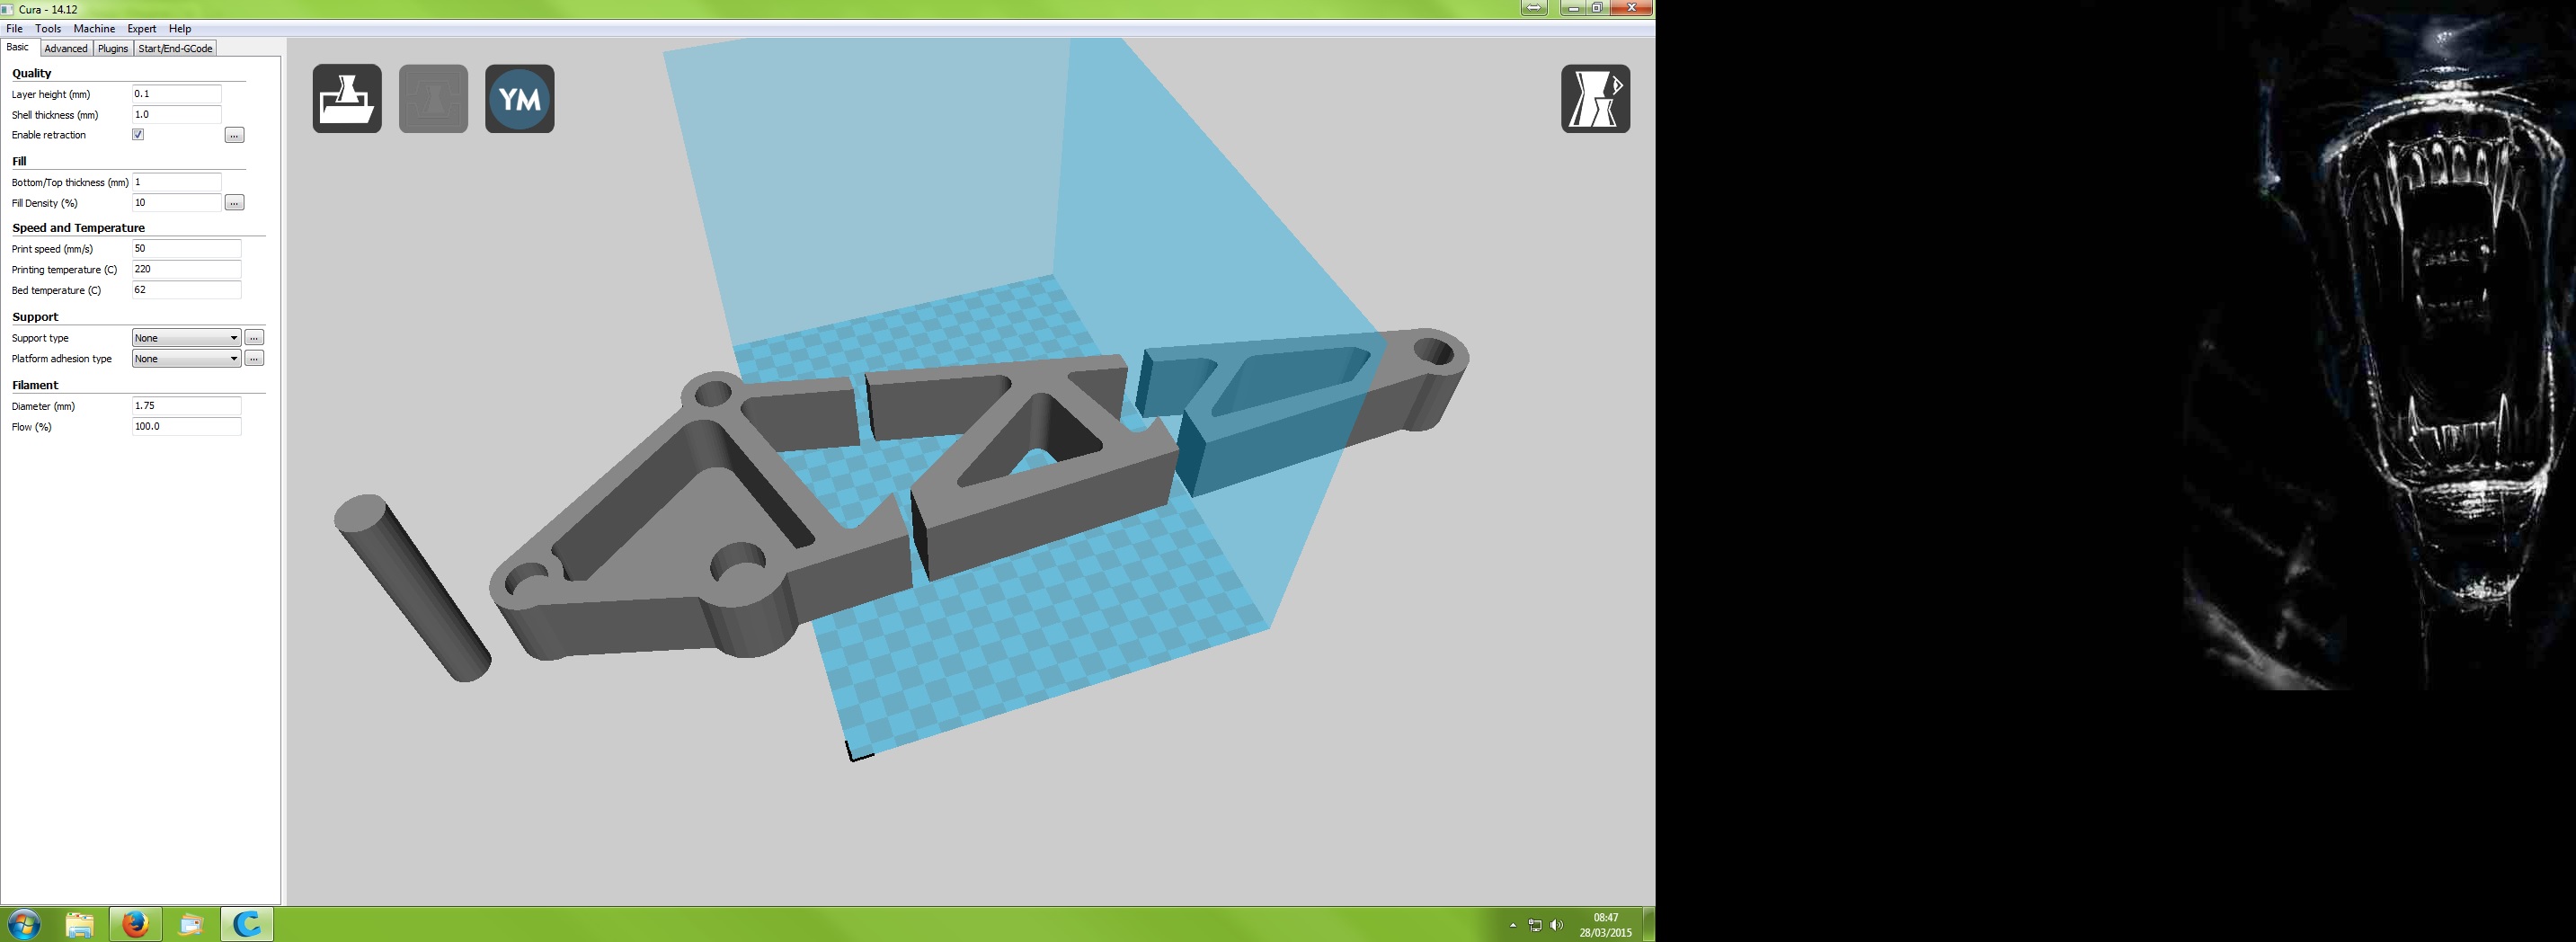2576x942 pixels.
Task: Open the File menu
Action: [x=14, y=28]
